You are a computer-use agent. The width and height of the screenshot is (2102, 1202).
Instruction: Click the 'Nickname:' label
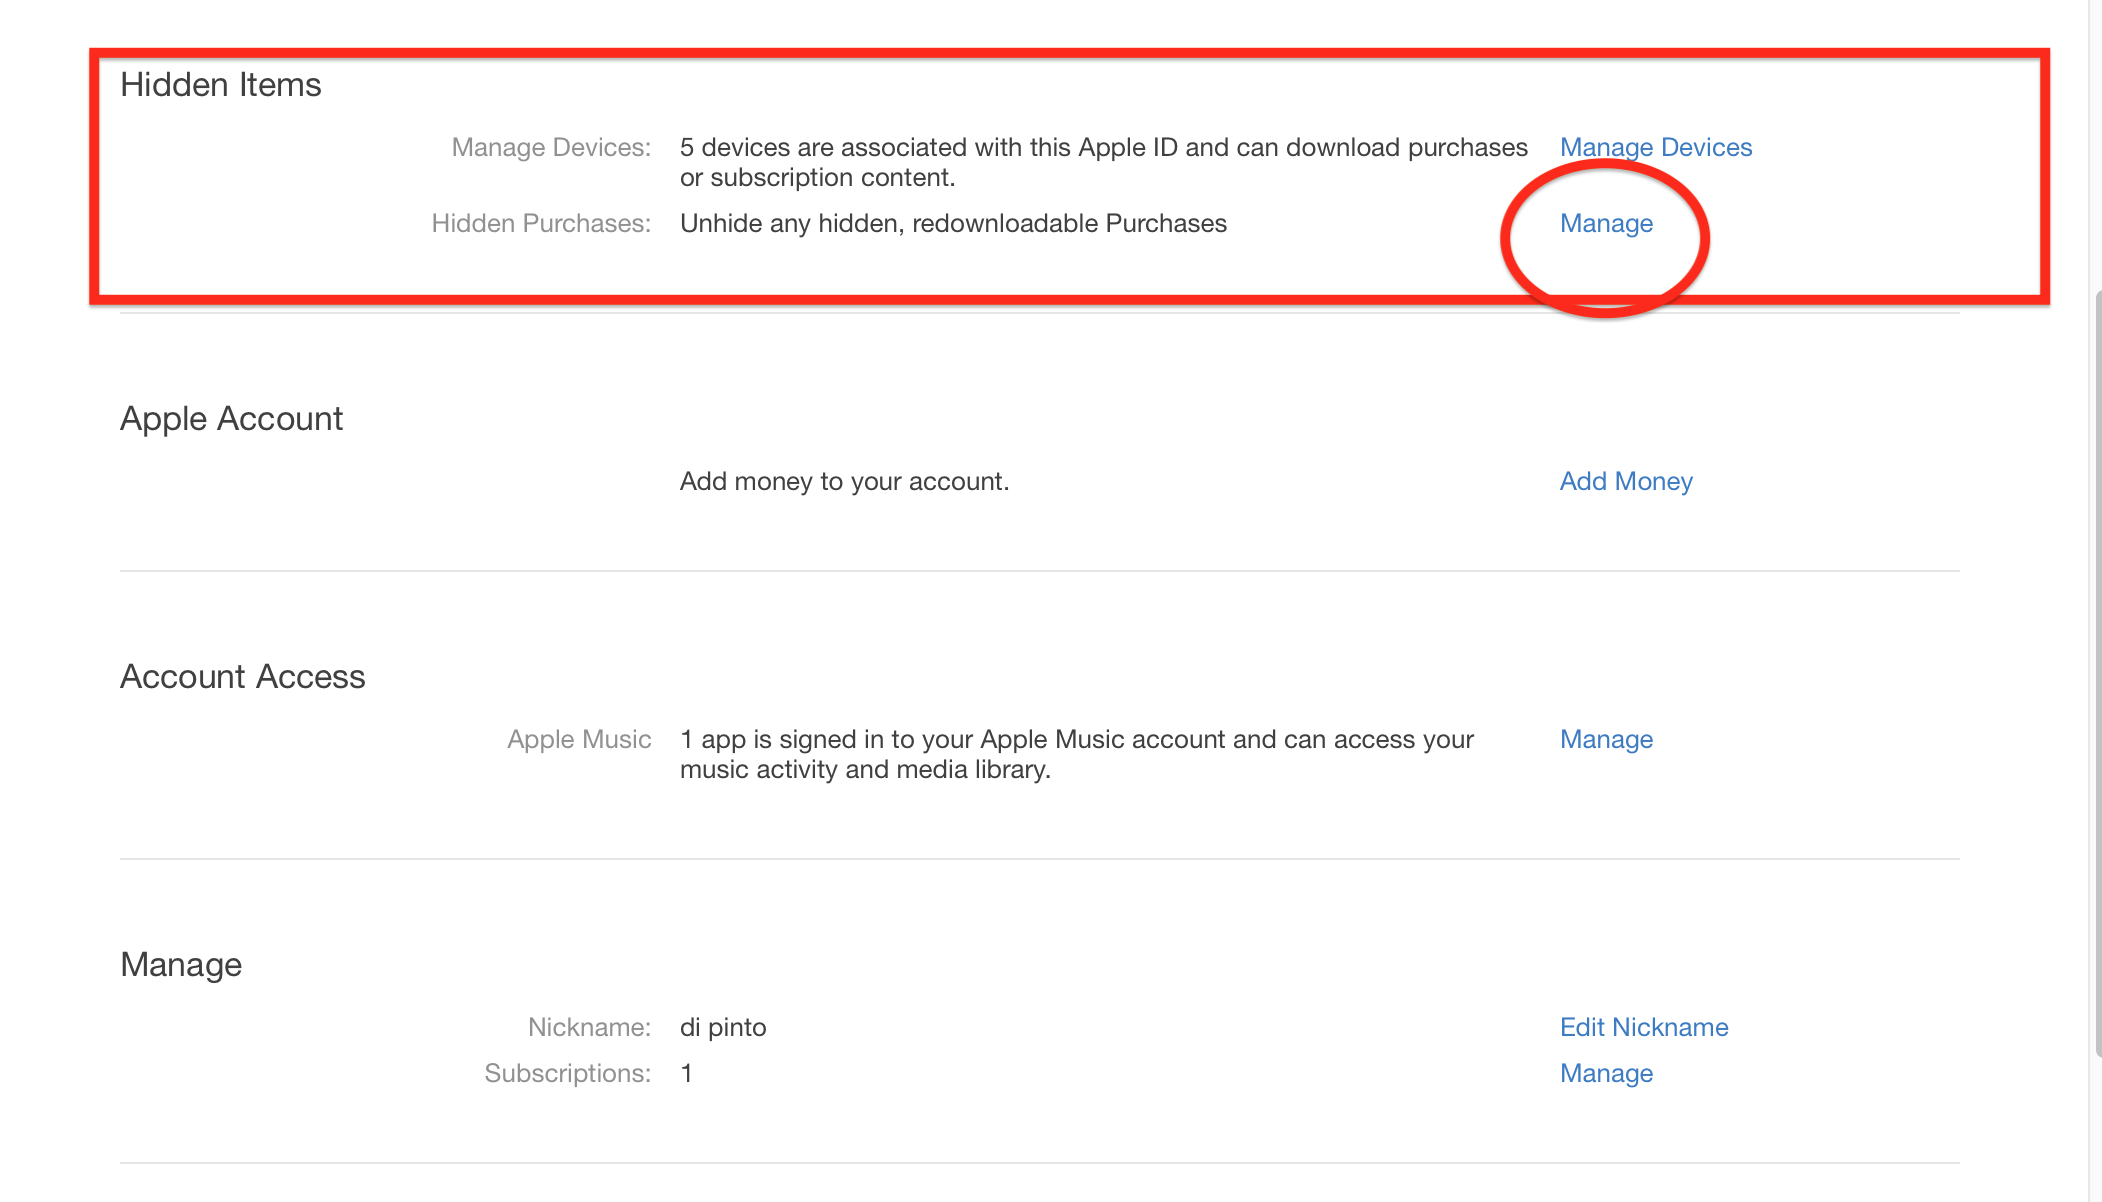coord(589,1028)
